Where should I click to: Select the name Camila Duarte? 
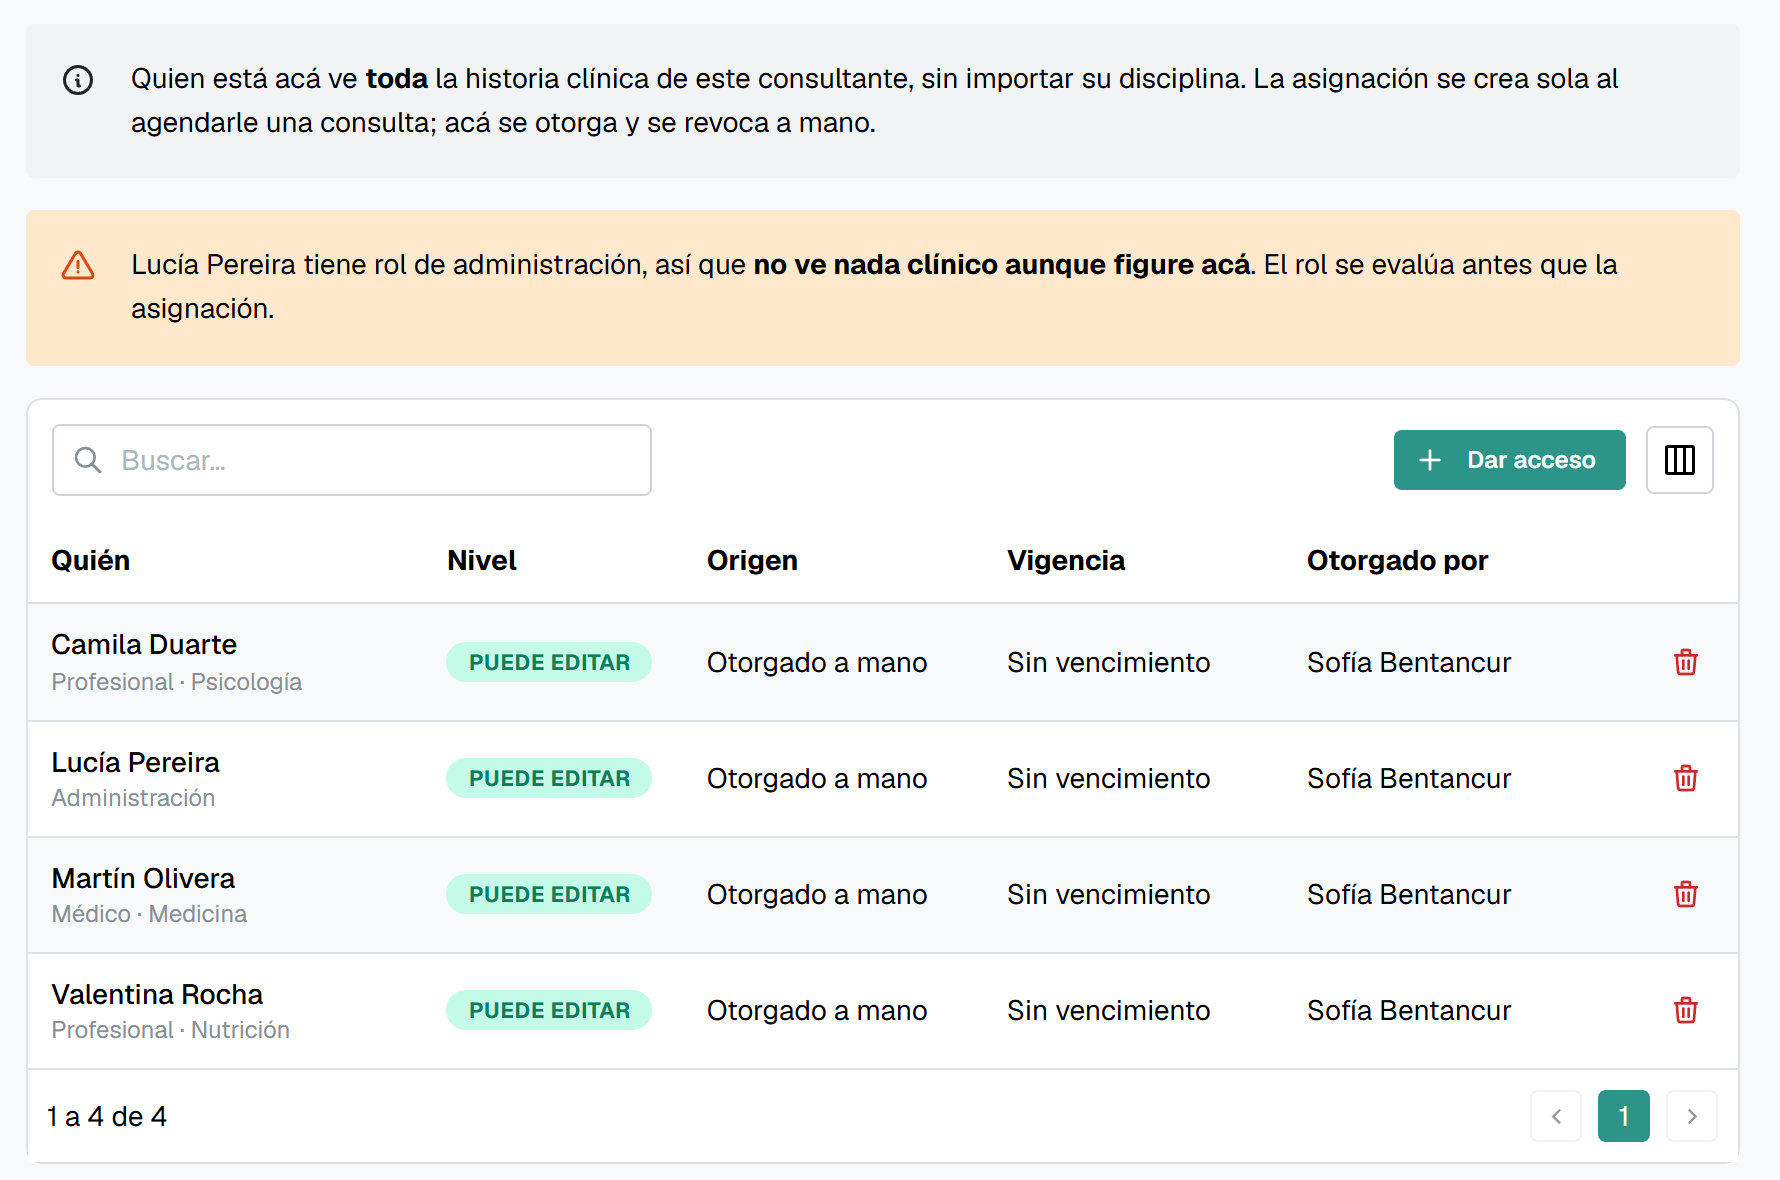coord(144,644)
